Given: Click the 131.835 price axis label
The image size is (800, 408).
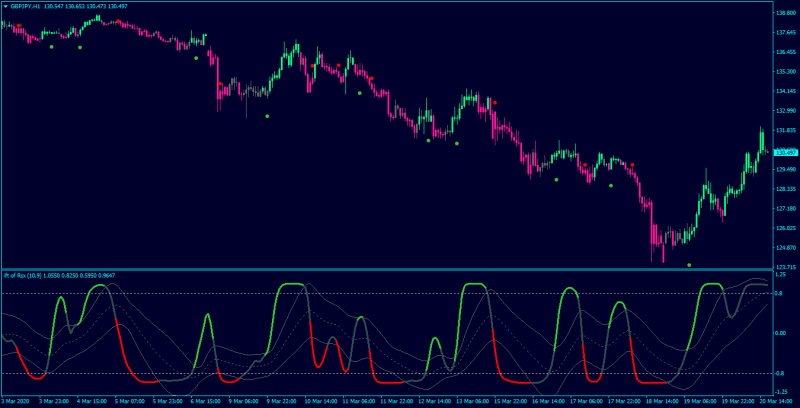Looking at the screenshot, I should coord(786,130).
